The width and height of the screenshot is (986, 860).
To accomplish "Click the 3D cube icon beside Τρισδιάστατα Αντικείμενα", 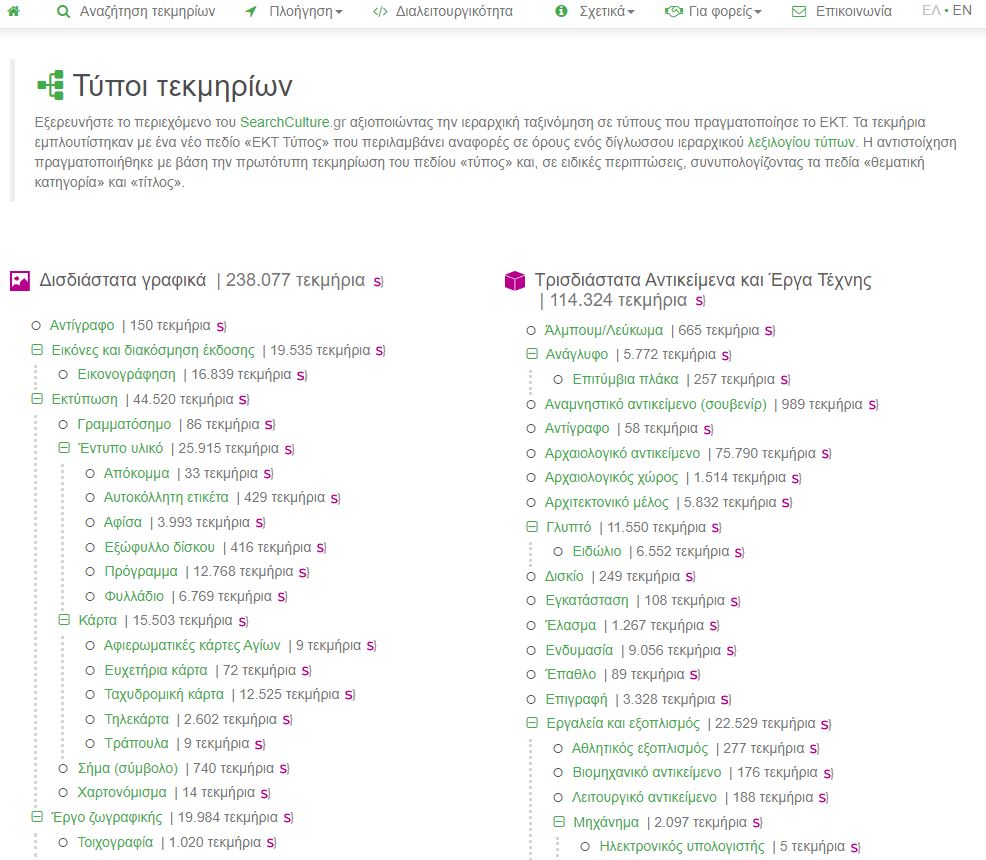I will tap(516, 280).
